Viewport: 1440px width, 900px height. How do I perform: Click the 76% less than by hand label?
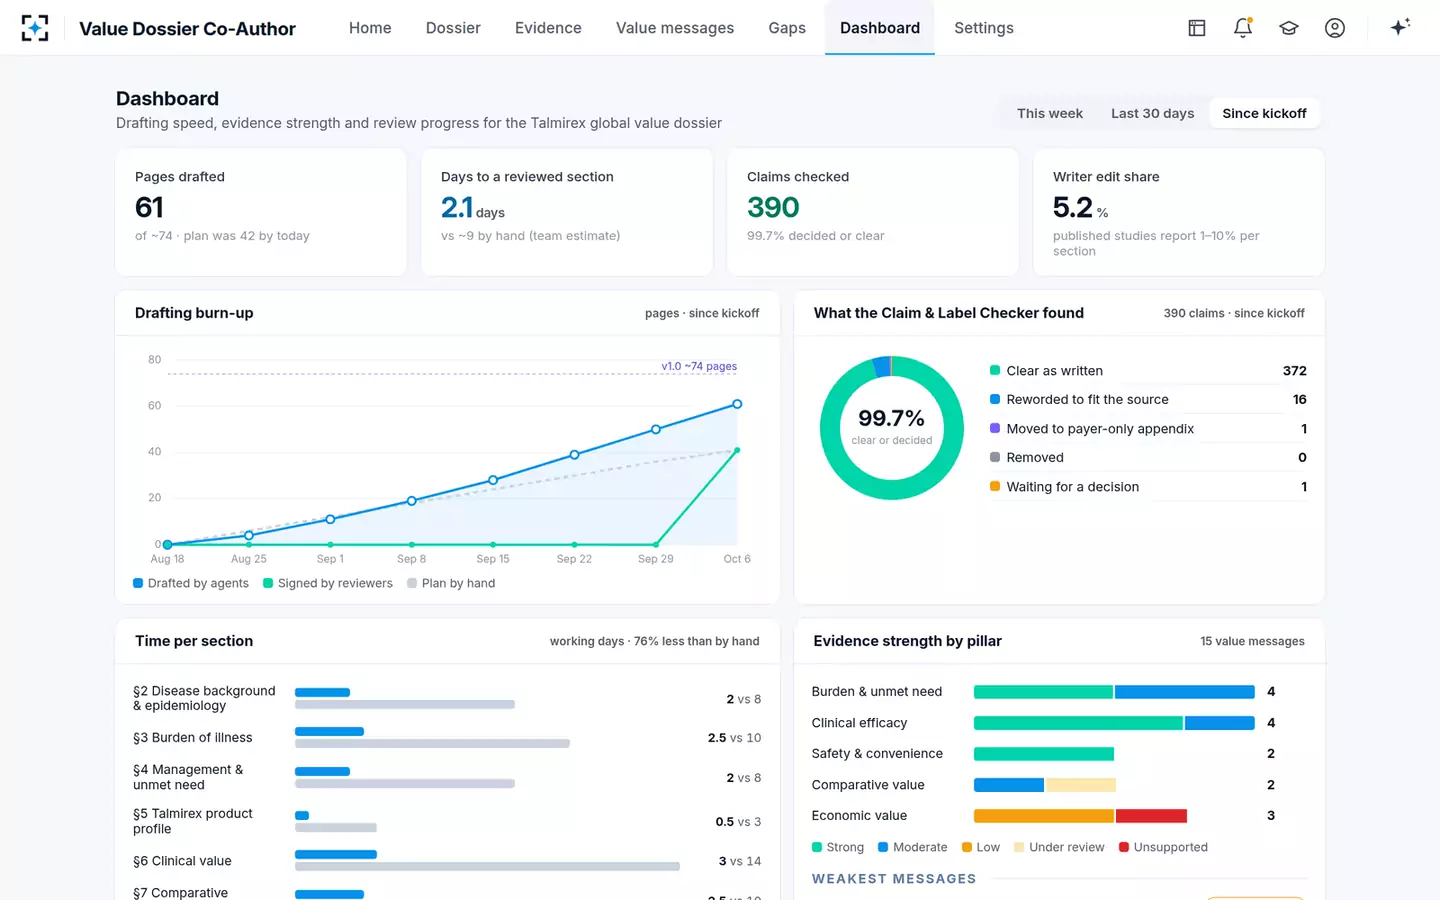coord(697,641)
